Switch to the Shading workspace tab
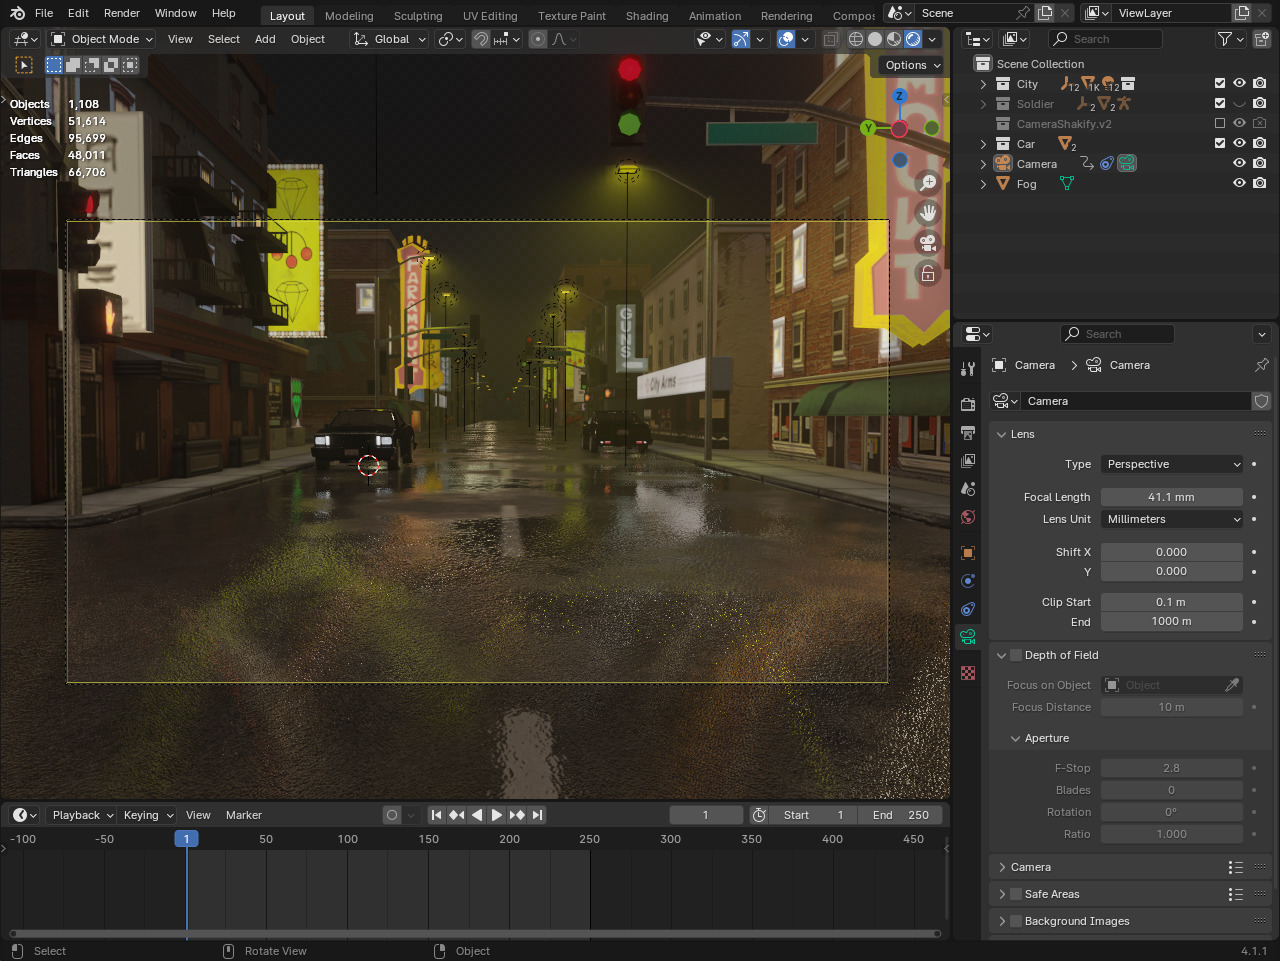The width and height of the screenshot is (1280, 961). 647,16
